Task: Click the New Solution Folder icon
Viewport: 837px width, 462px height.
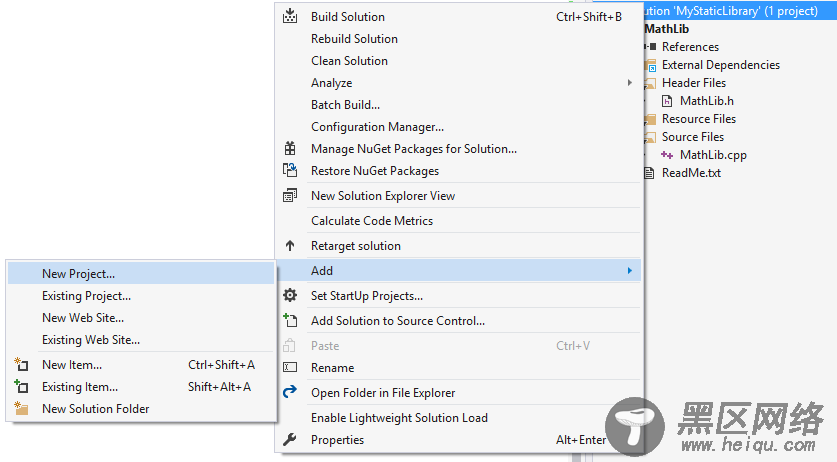Action: pos(21,408)
